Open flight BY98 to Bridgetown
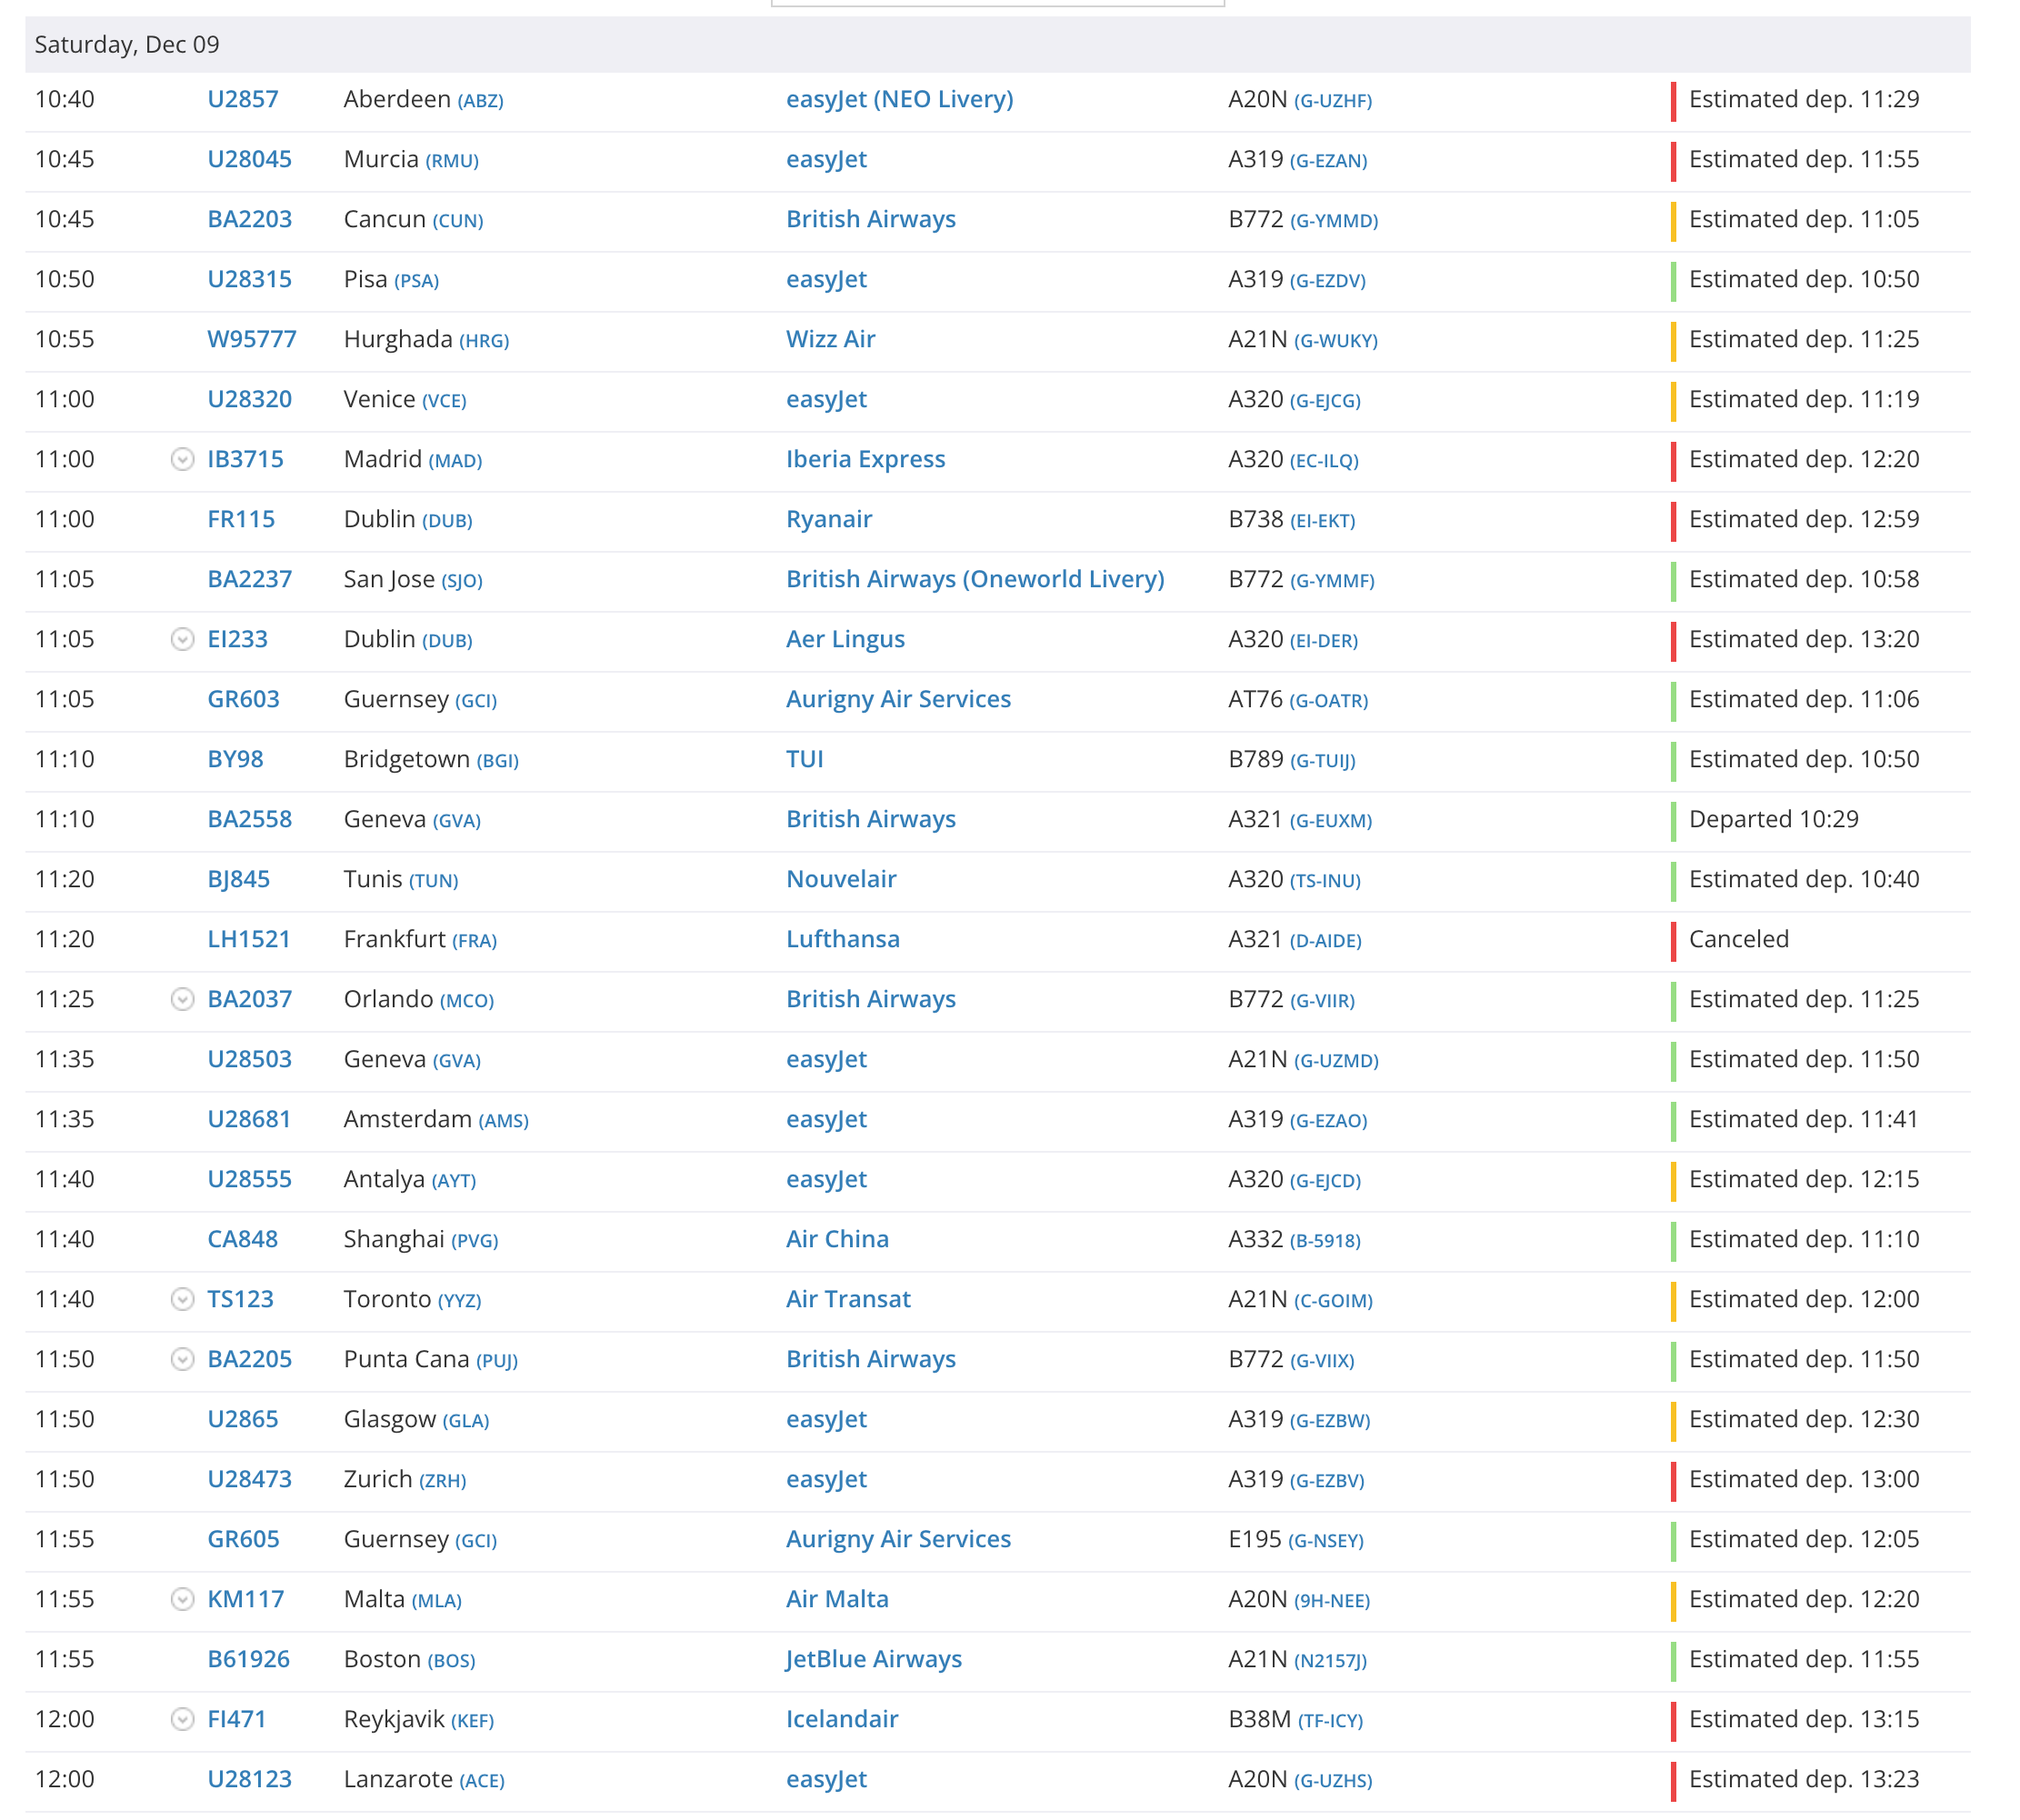This screenshot has width=2020, height=1820. [235, 759]
